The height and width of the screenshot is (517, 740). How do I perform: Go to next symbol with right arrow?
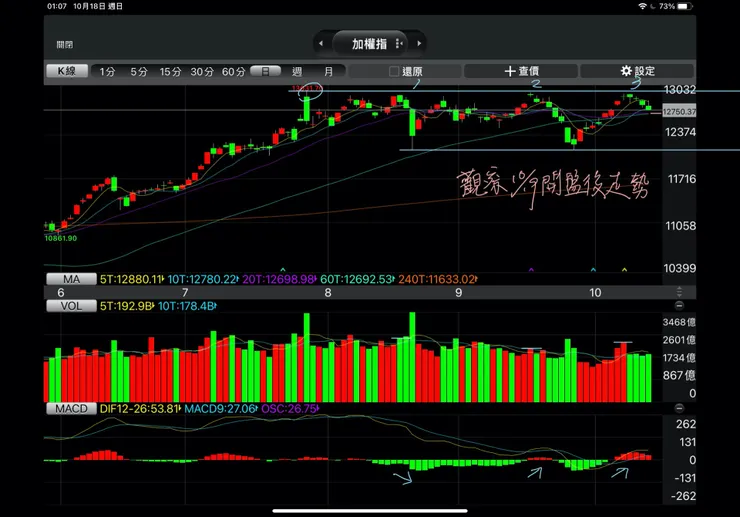pyautogui.click(x=419, y=43)
